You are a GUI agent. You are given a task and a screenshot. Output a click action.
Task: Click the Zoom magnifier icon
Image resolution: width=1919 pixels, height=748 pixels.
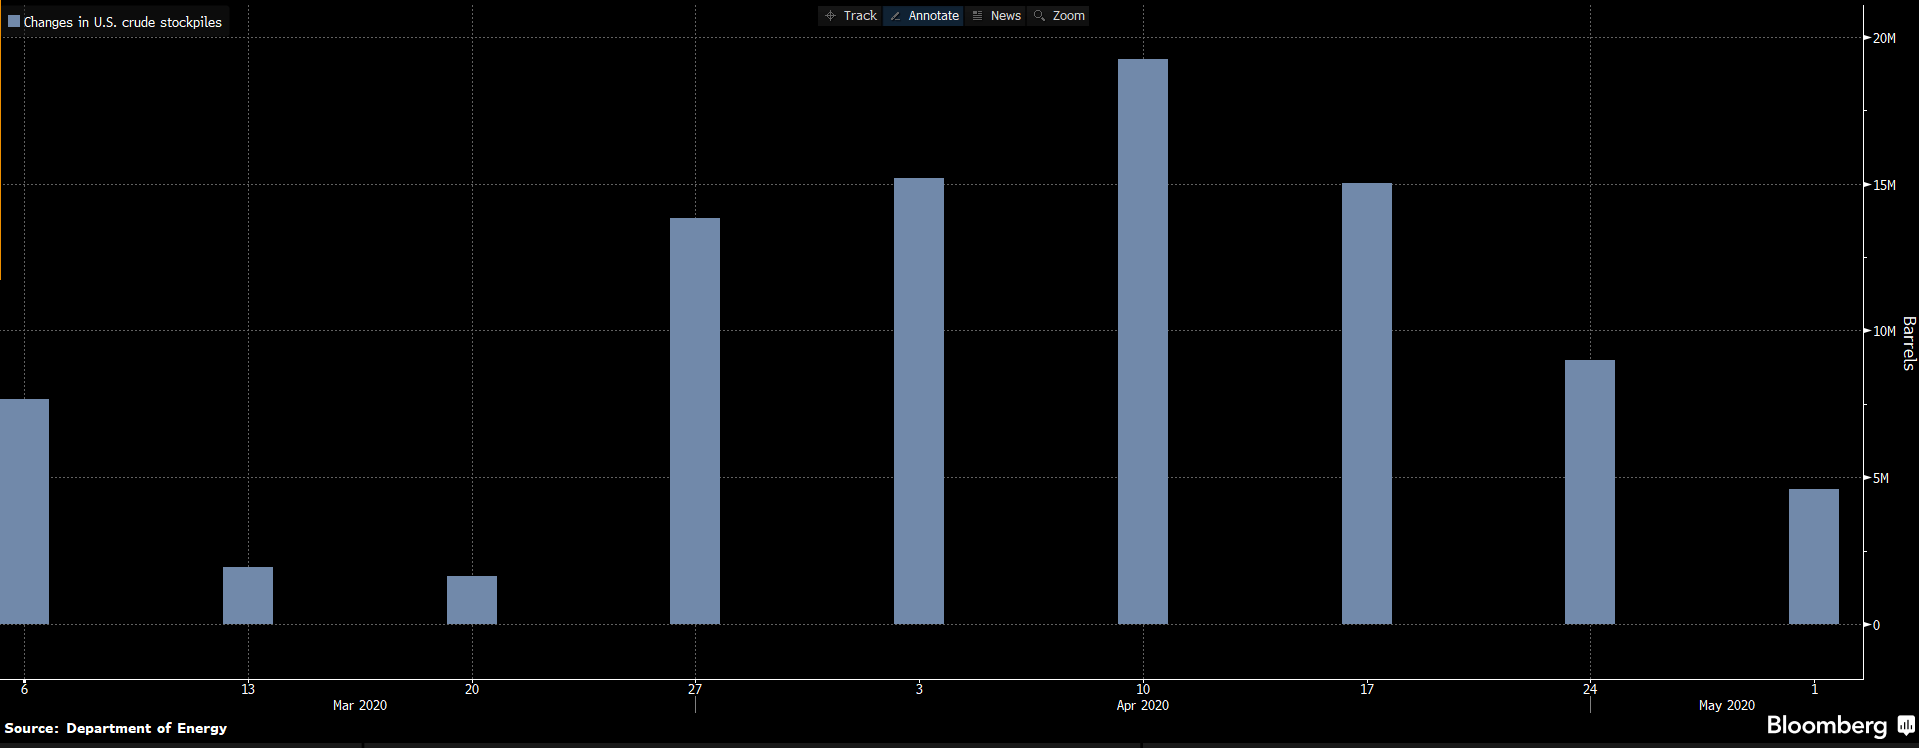(1040, 16)
